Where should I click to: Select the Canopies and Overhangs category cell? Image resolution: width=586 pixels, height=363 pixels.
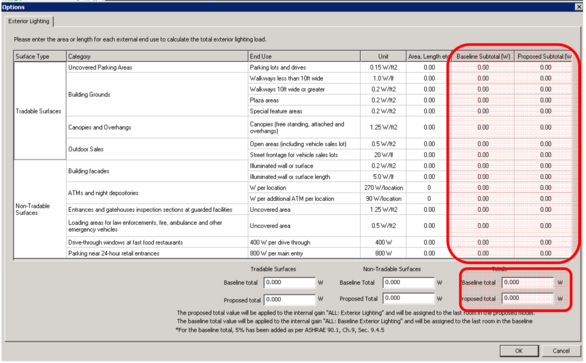pos(157,127)
